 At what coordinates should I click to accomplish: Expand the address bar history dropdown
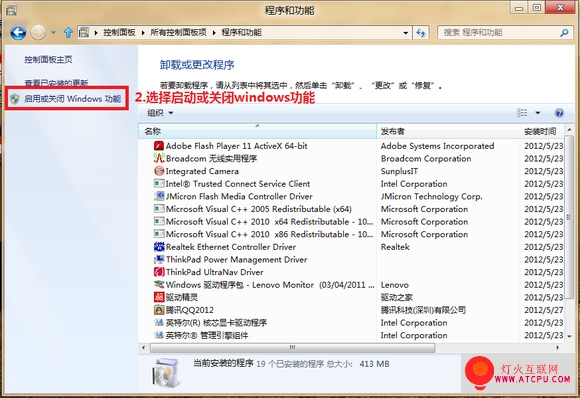coord(406,33)
